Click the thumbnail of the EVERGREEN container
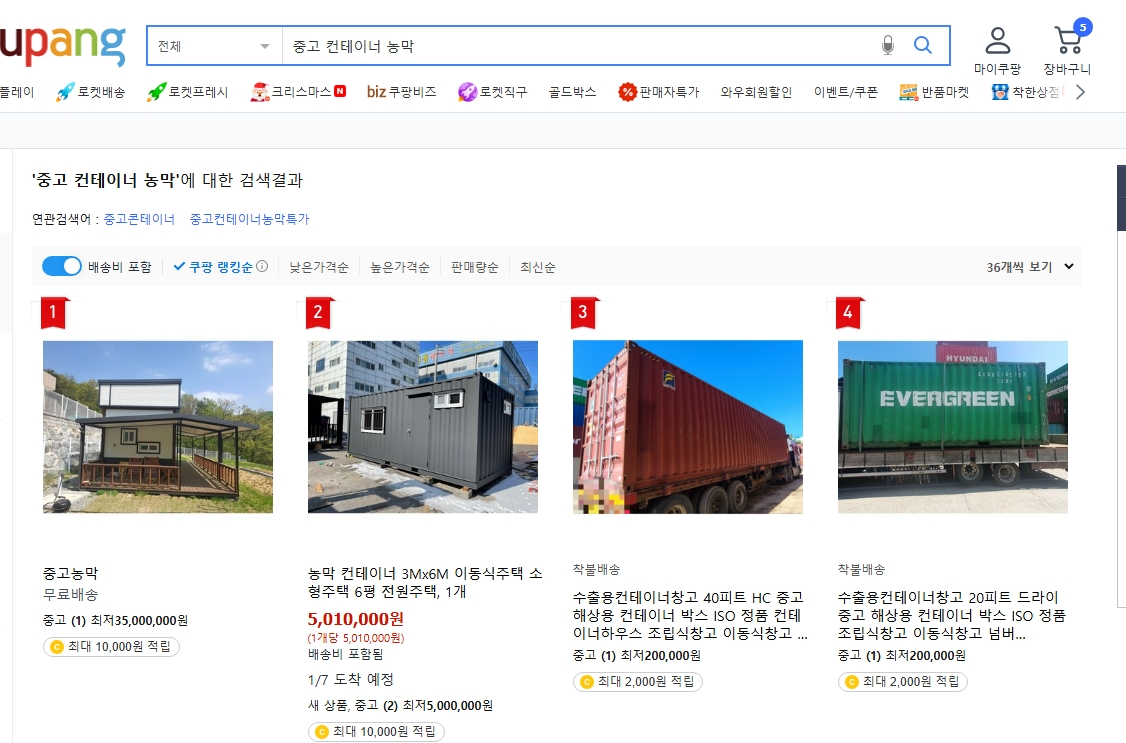 (x=952, y=426)
